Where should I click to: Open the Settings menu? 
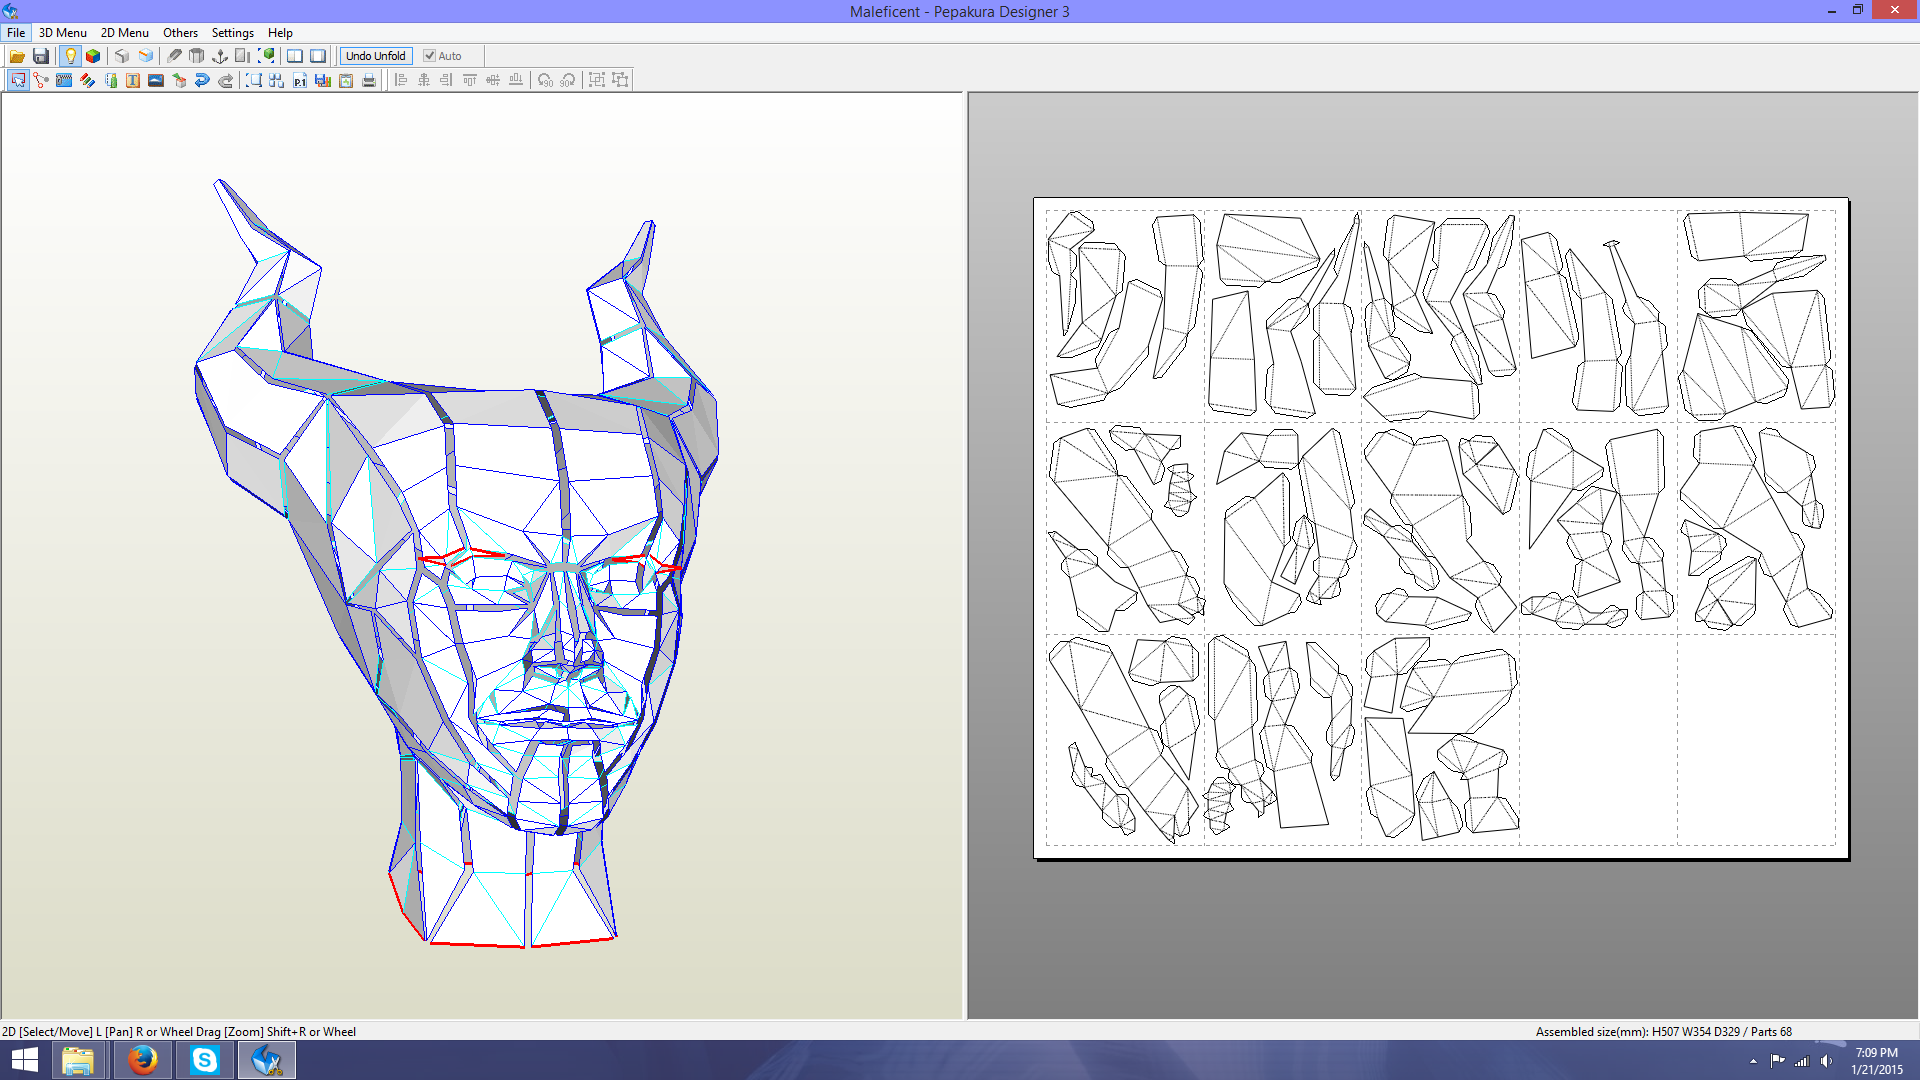pyautogui.click(x=233, y=33)
